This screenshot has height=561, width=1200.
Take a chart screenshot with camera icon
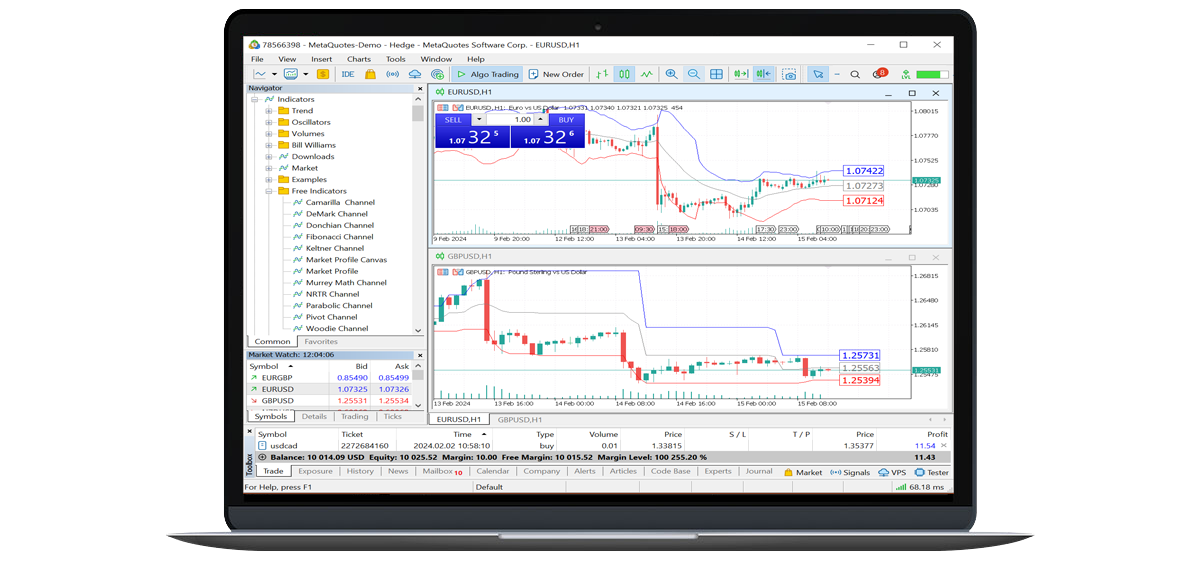(x=789, y=74)
